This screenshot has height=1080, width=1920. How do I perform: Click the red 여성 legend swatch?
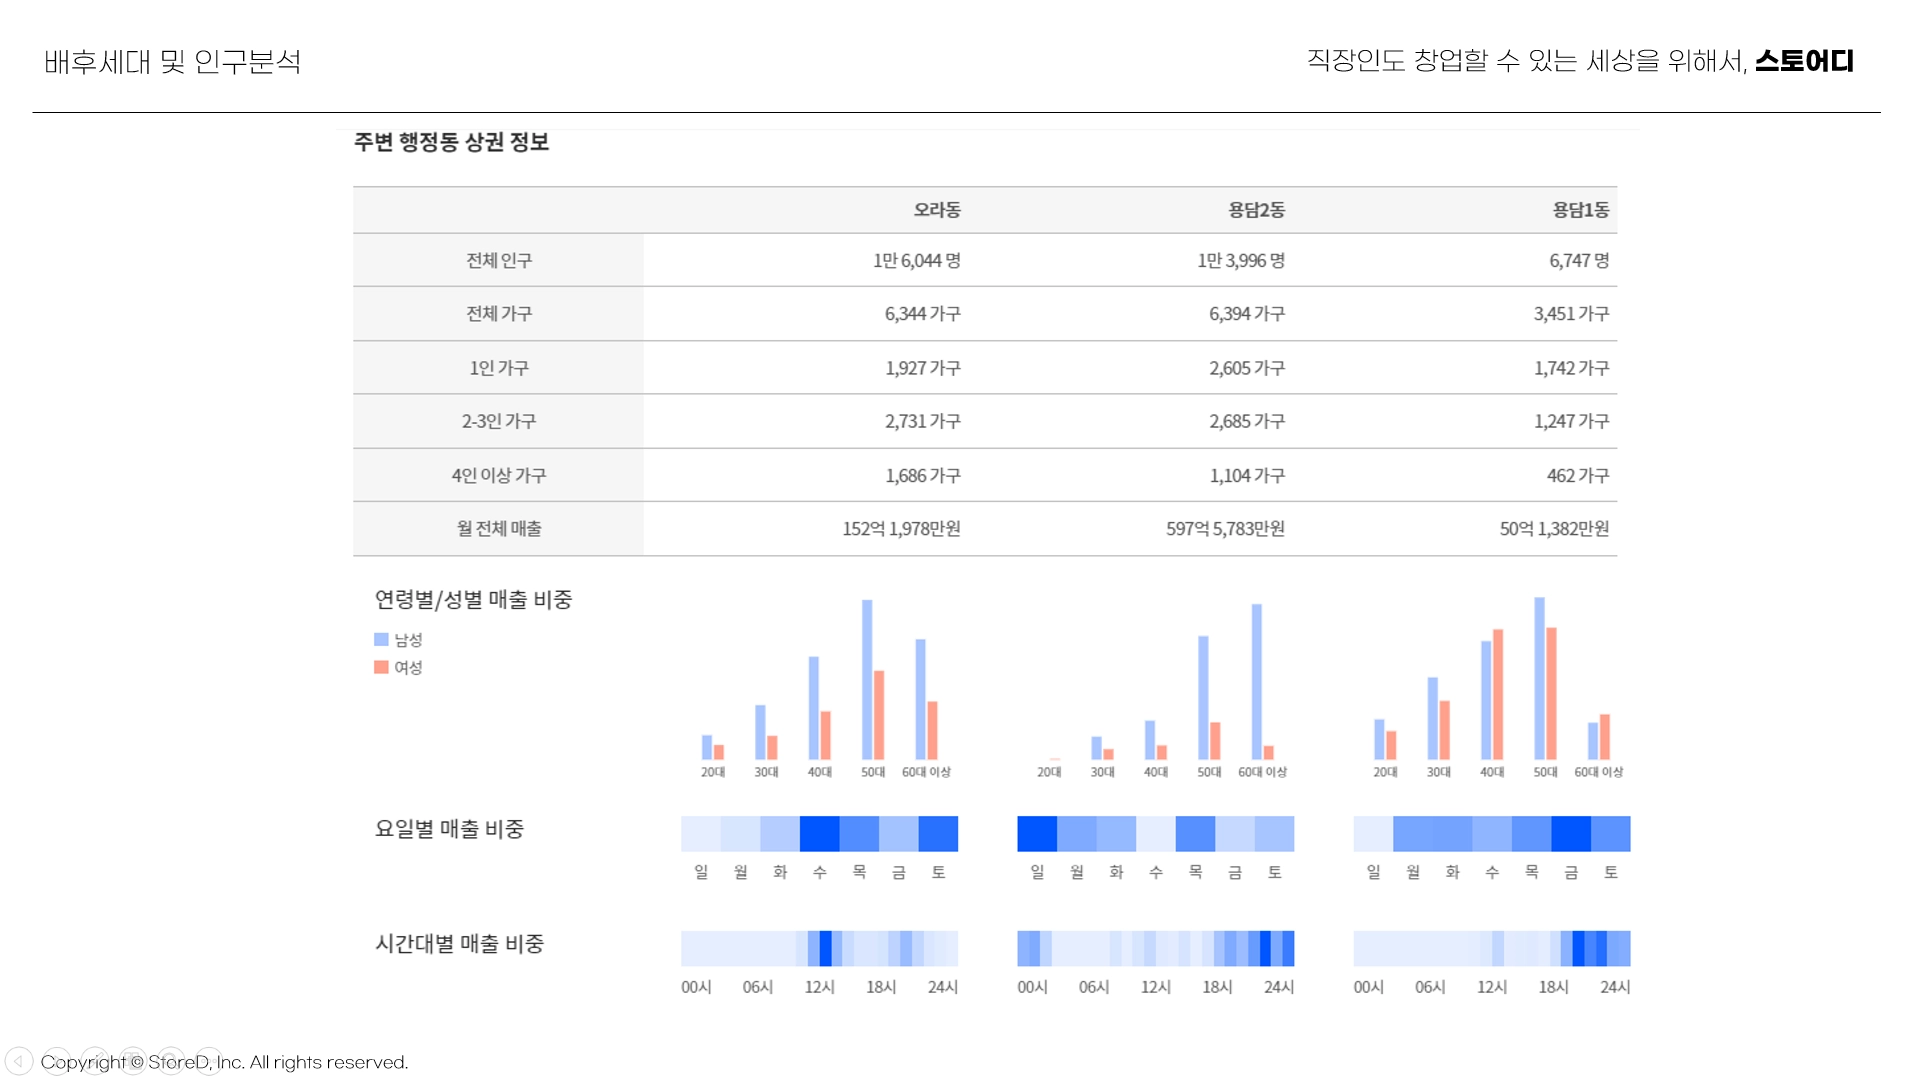point(381,667)
